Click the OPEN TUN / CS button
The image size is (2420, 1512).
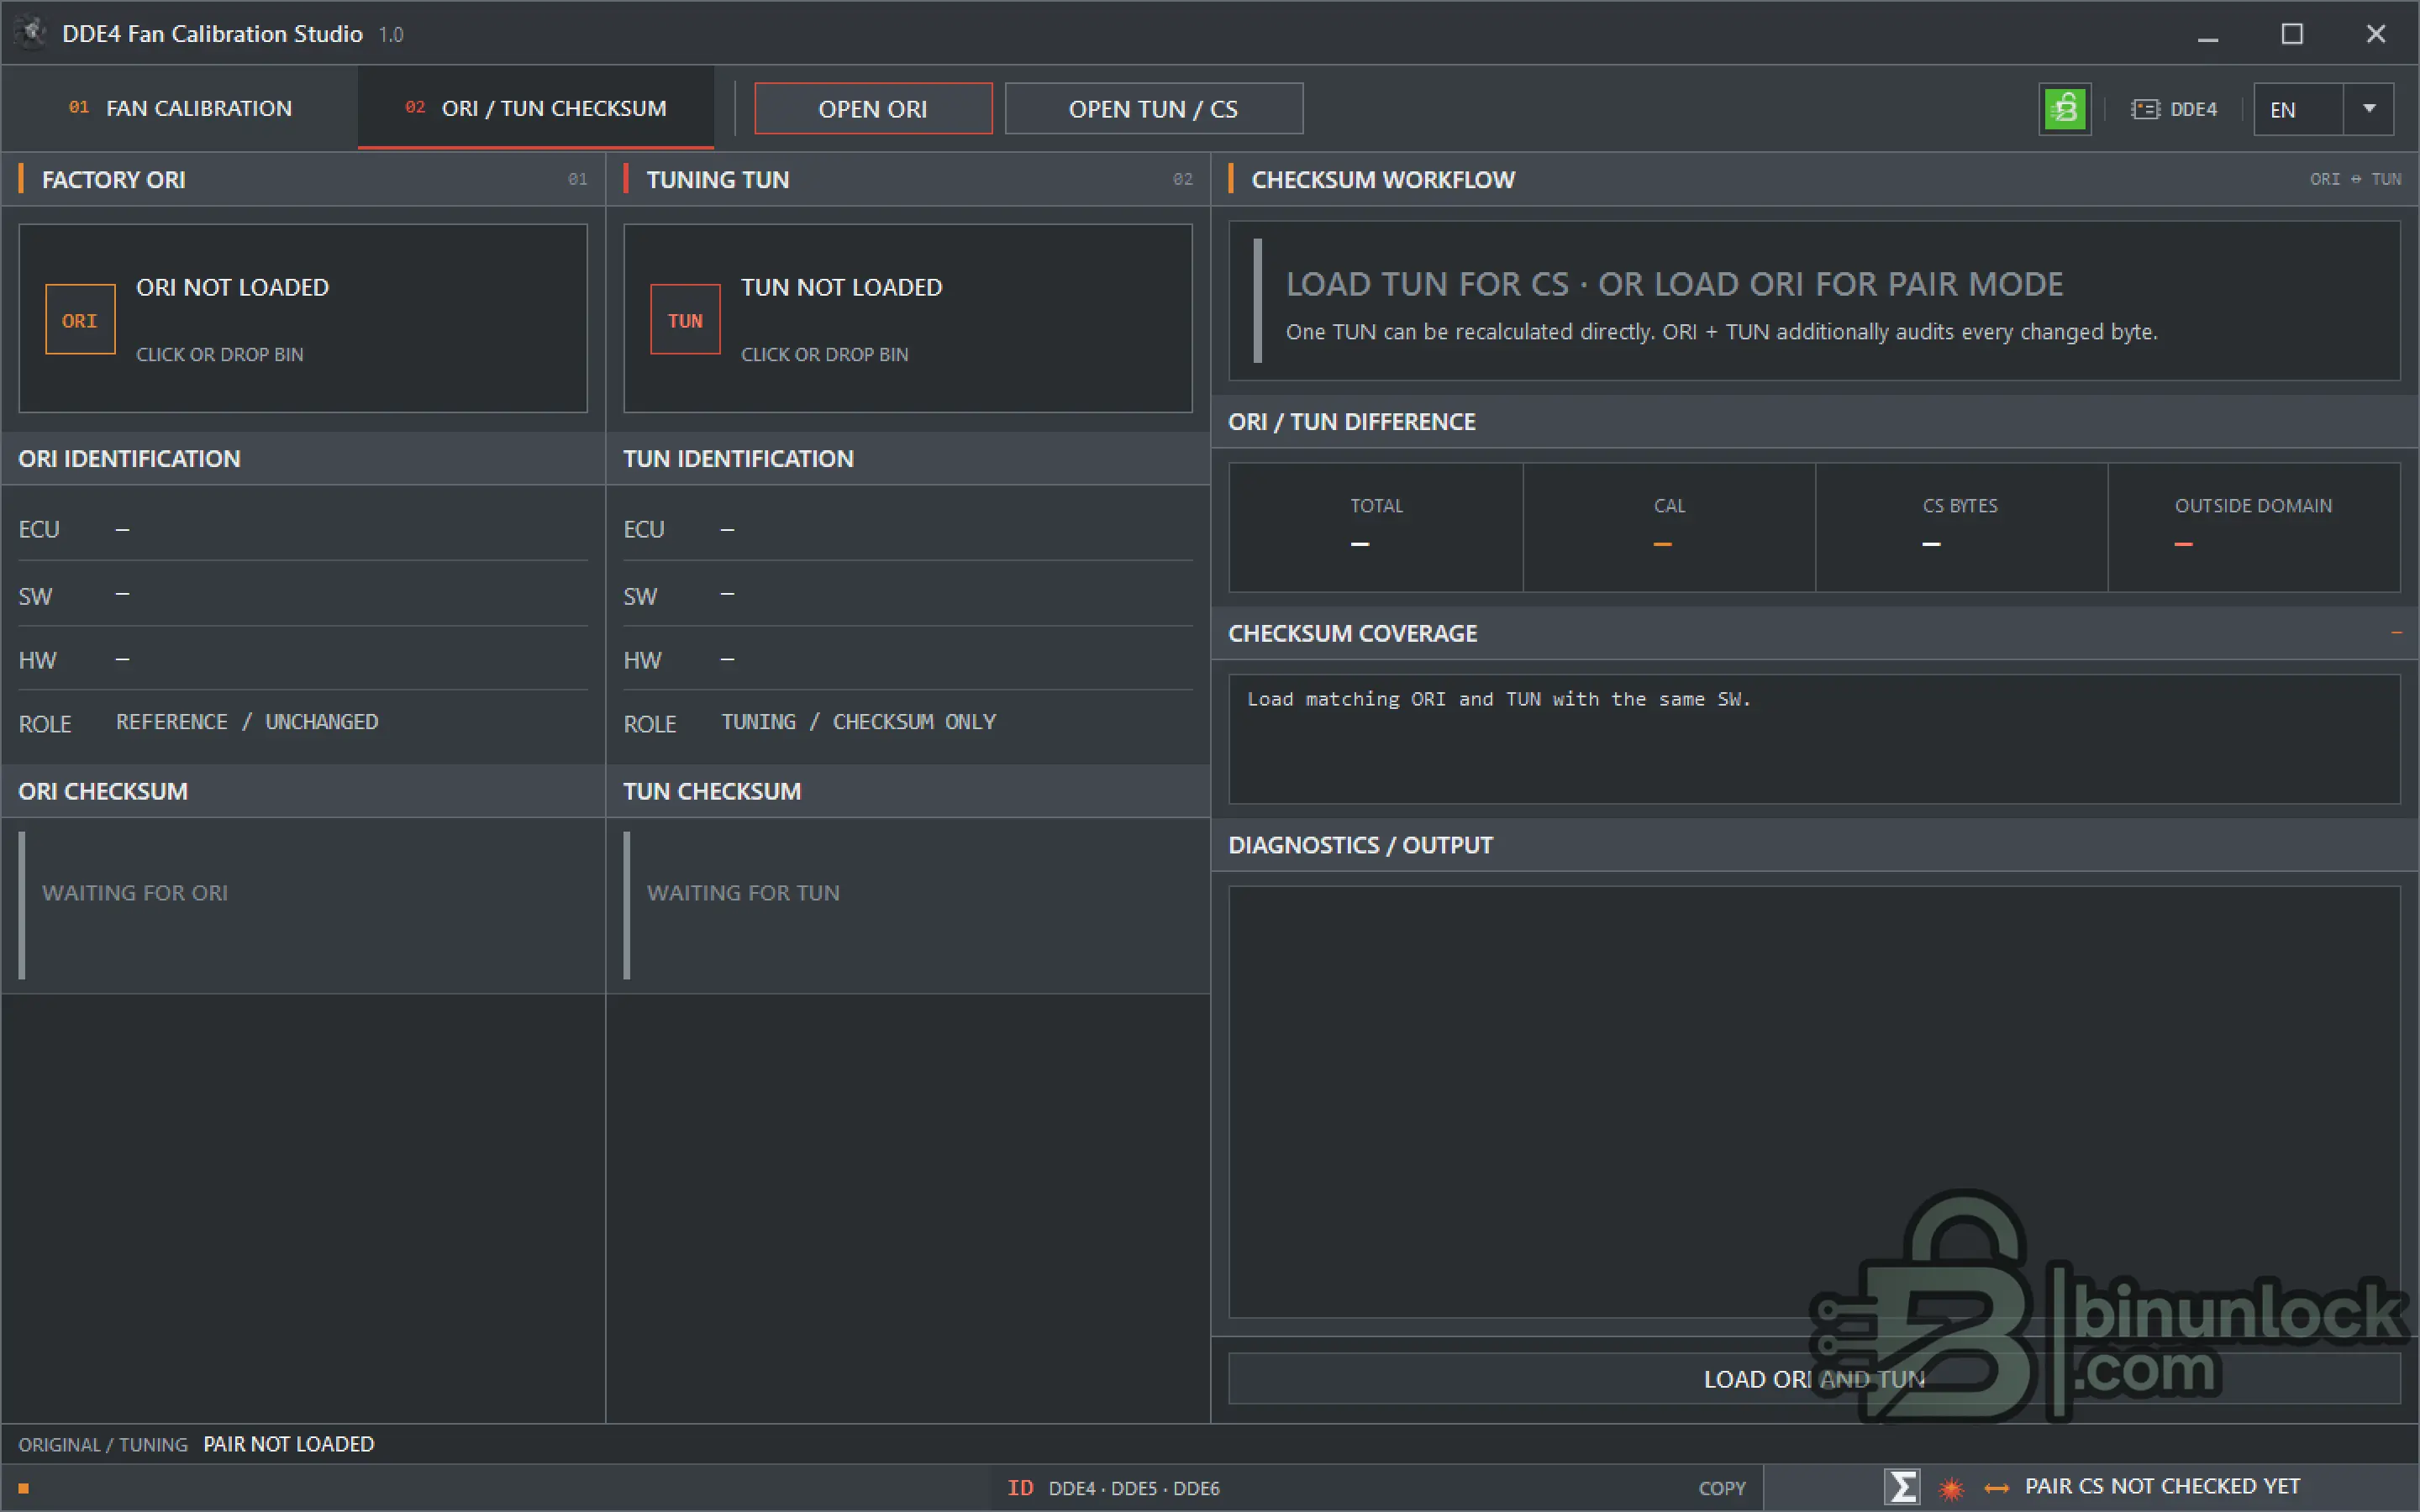point(1153,109)
